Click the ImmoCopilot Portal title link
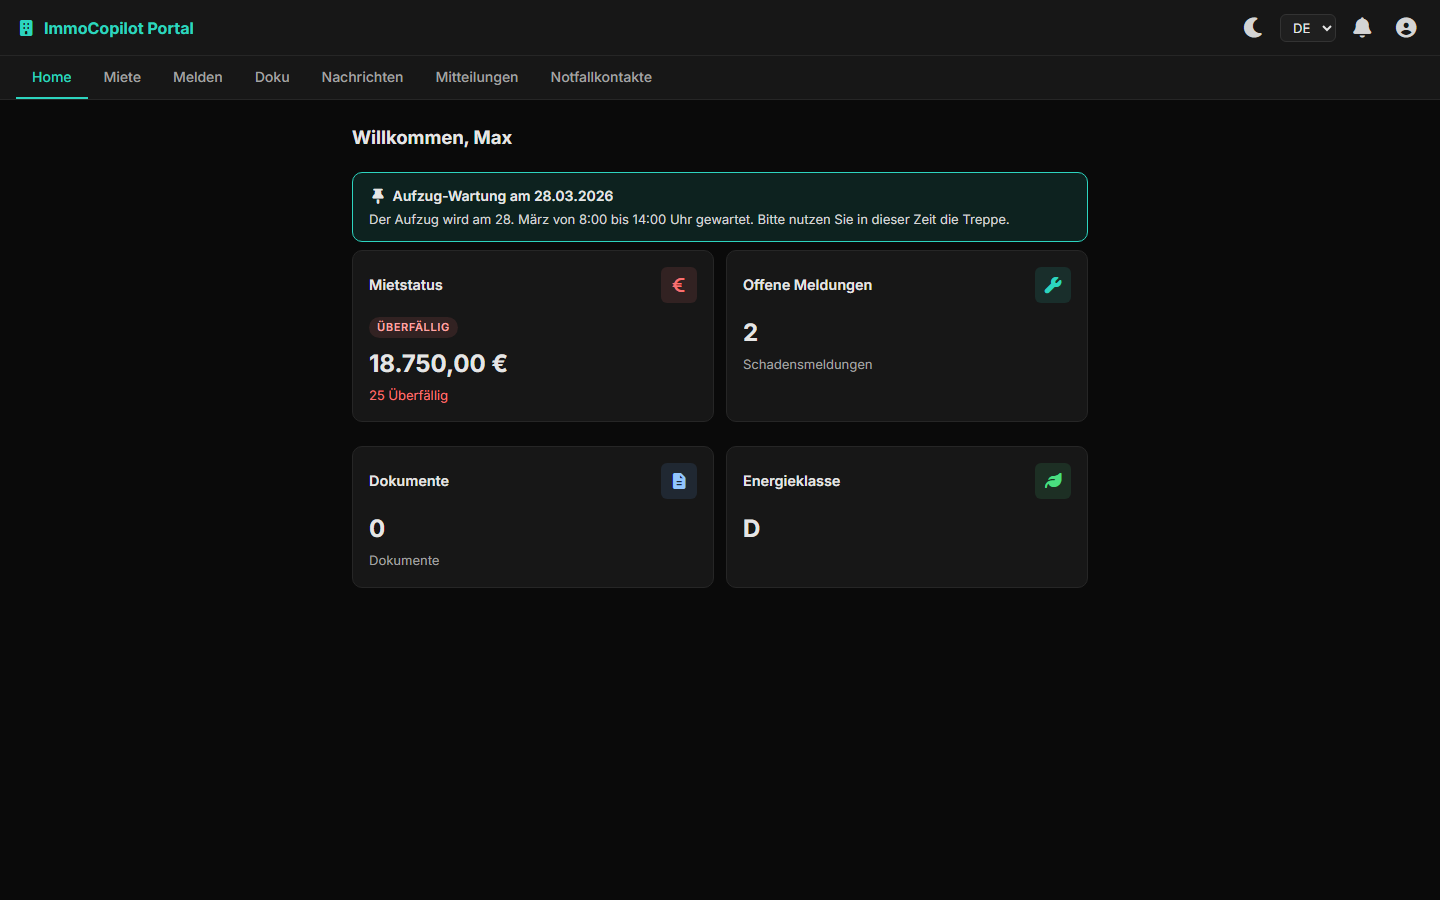This screenshot has width=1440, height=900. pyautogui.click(x=119, y=28)
